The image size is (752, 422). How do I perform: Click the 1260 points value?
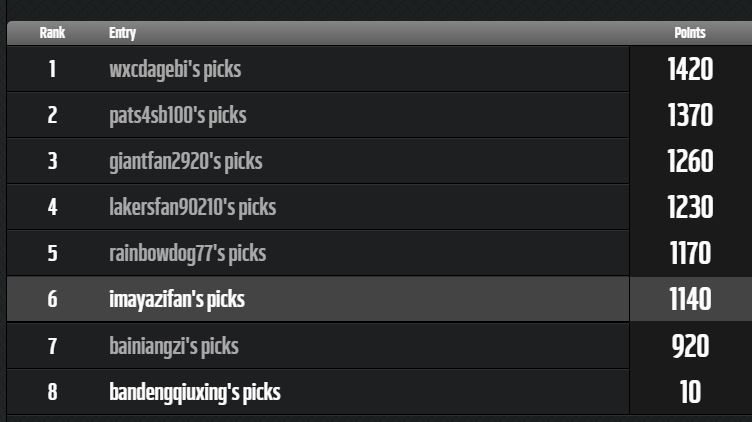click(690, 162)
